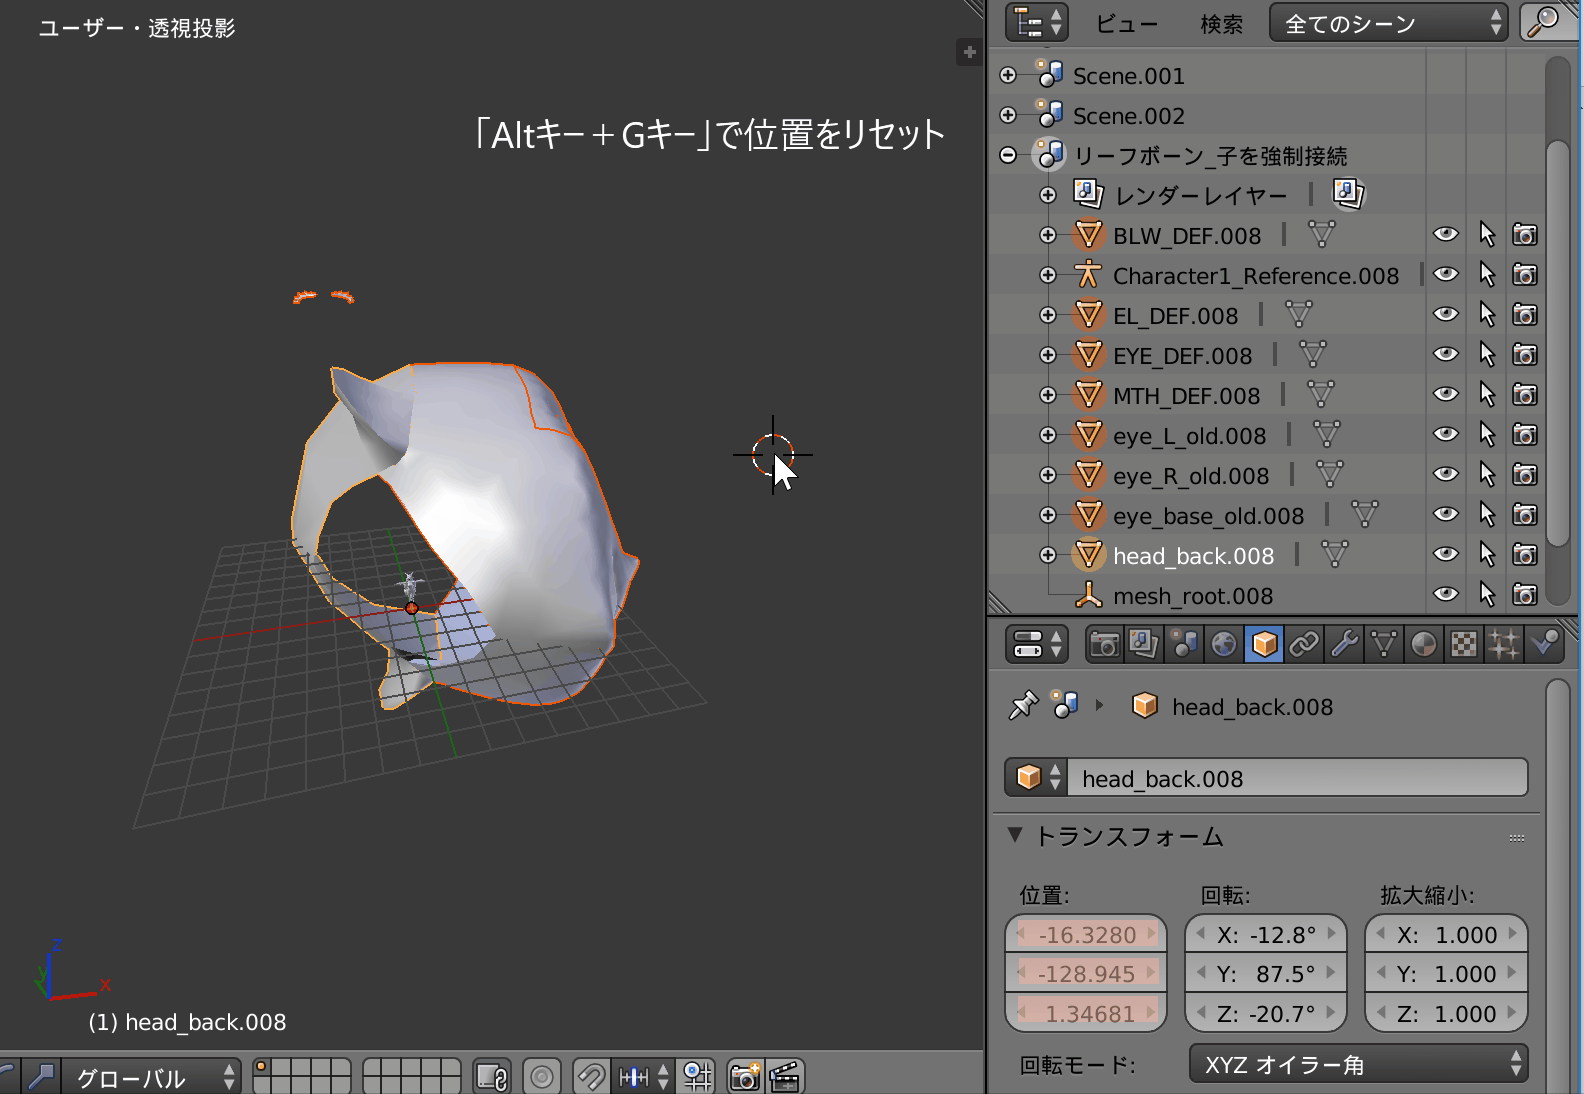Image resolution: width=1584 pixels, height=1094 pixels.
Task: Toggle visibility of EYE_DEF.008
Action: [x=1446, y=355]
